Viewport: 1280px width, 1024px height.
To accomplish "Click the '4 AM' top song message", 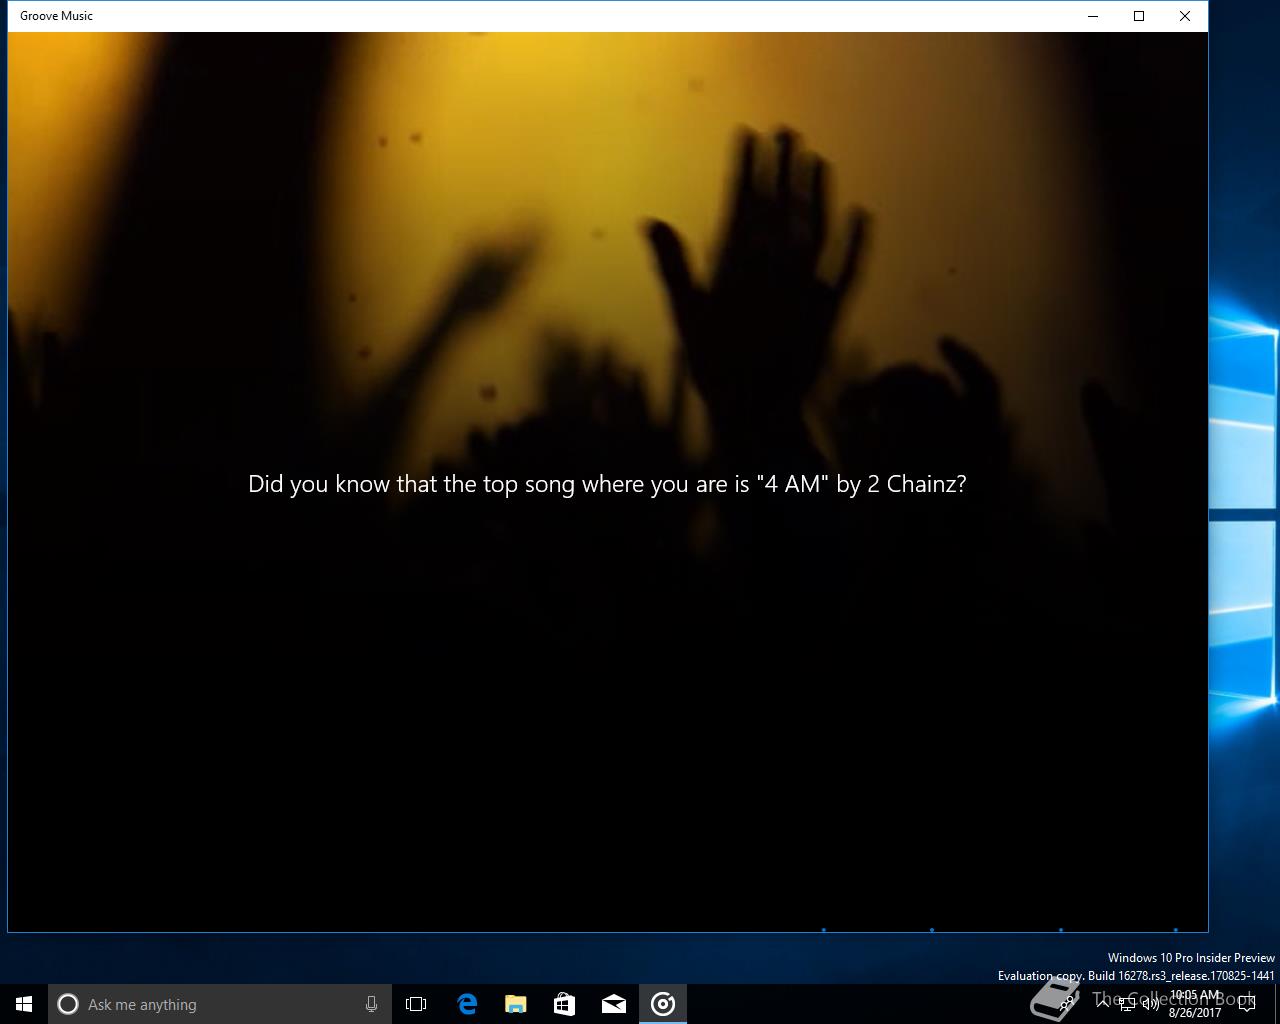I will (607, 484).
